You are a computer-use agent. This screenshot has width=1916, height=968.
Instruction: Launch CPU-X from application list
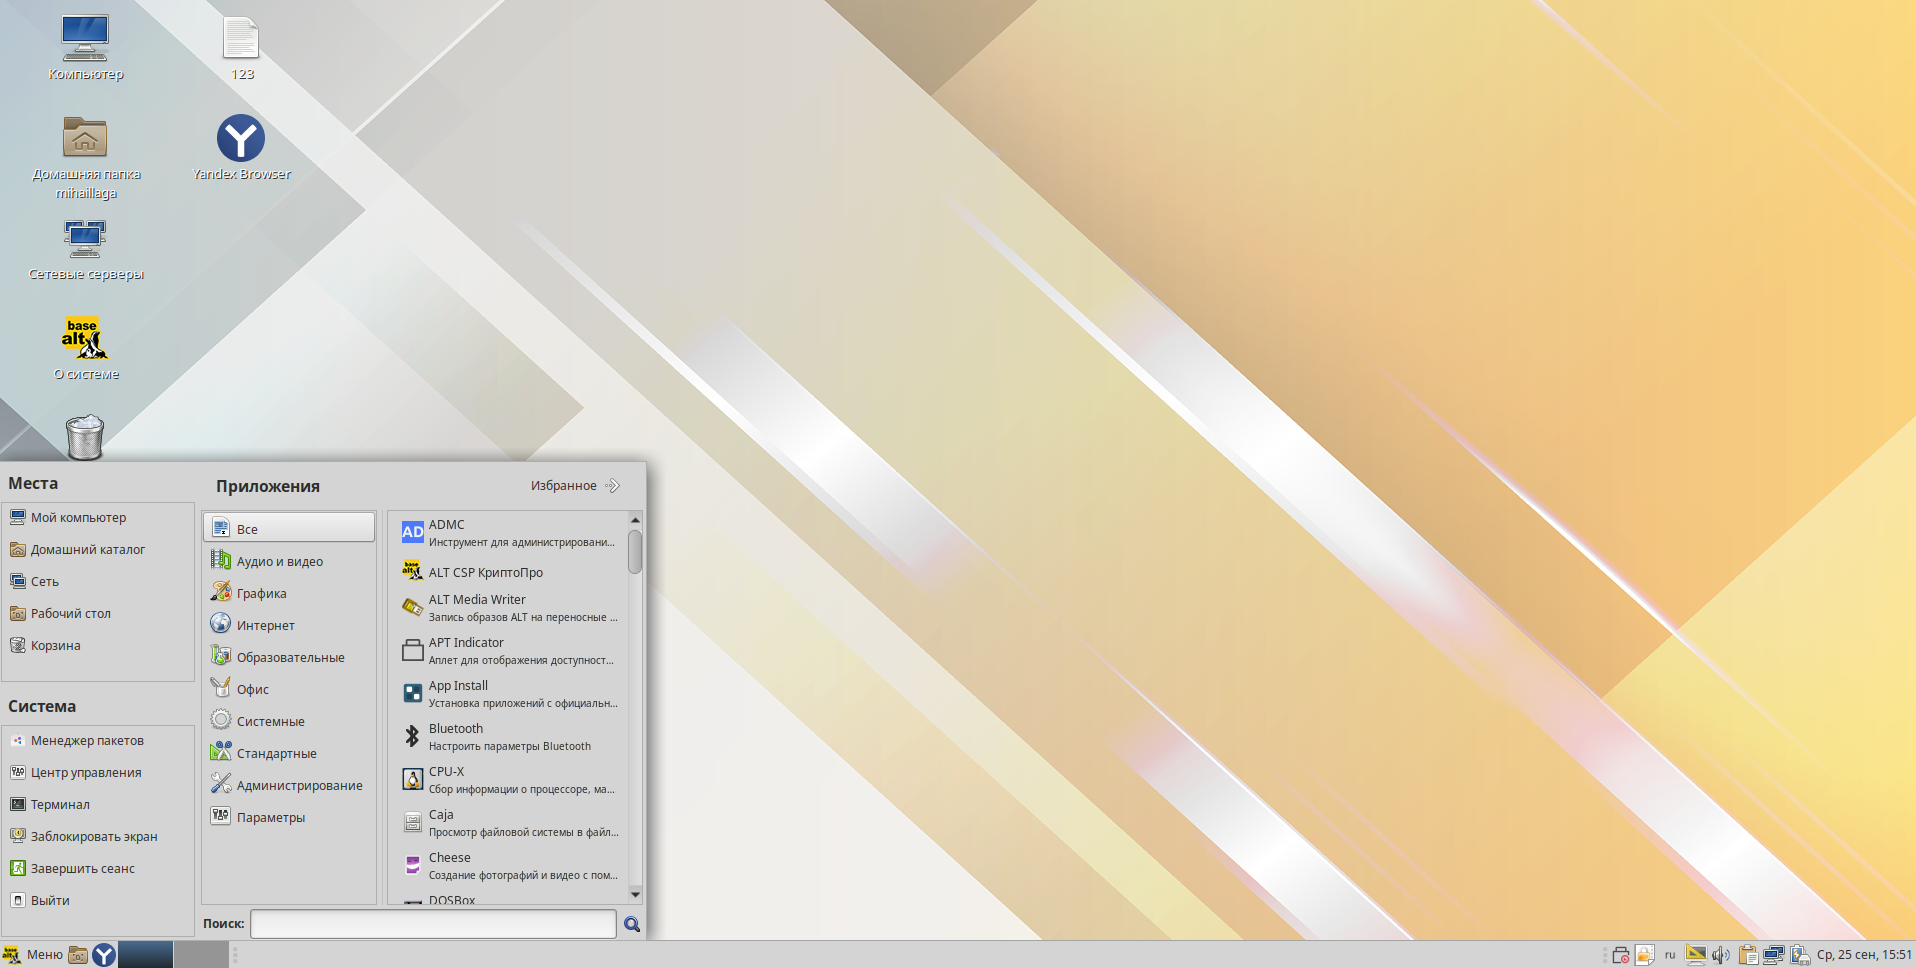[509, 780]
